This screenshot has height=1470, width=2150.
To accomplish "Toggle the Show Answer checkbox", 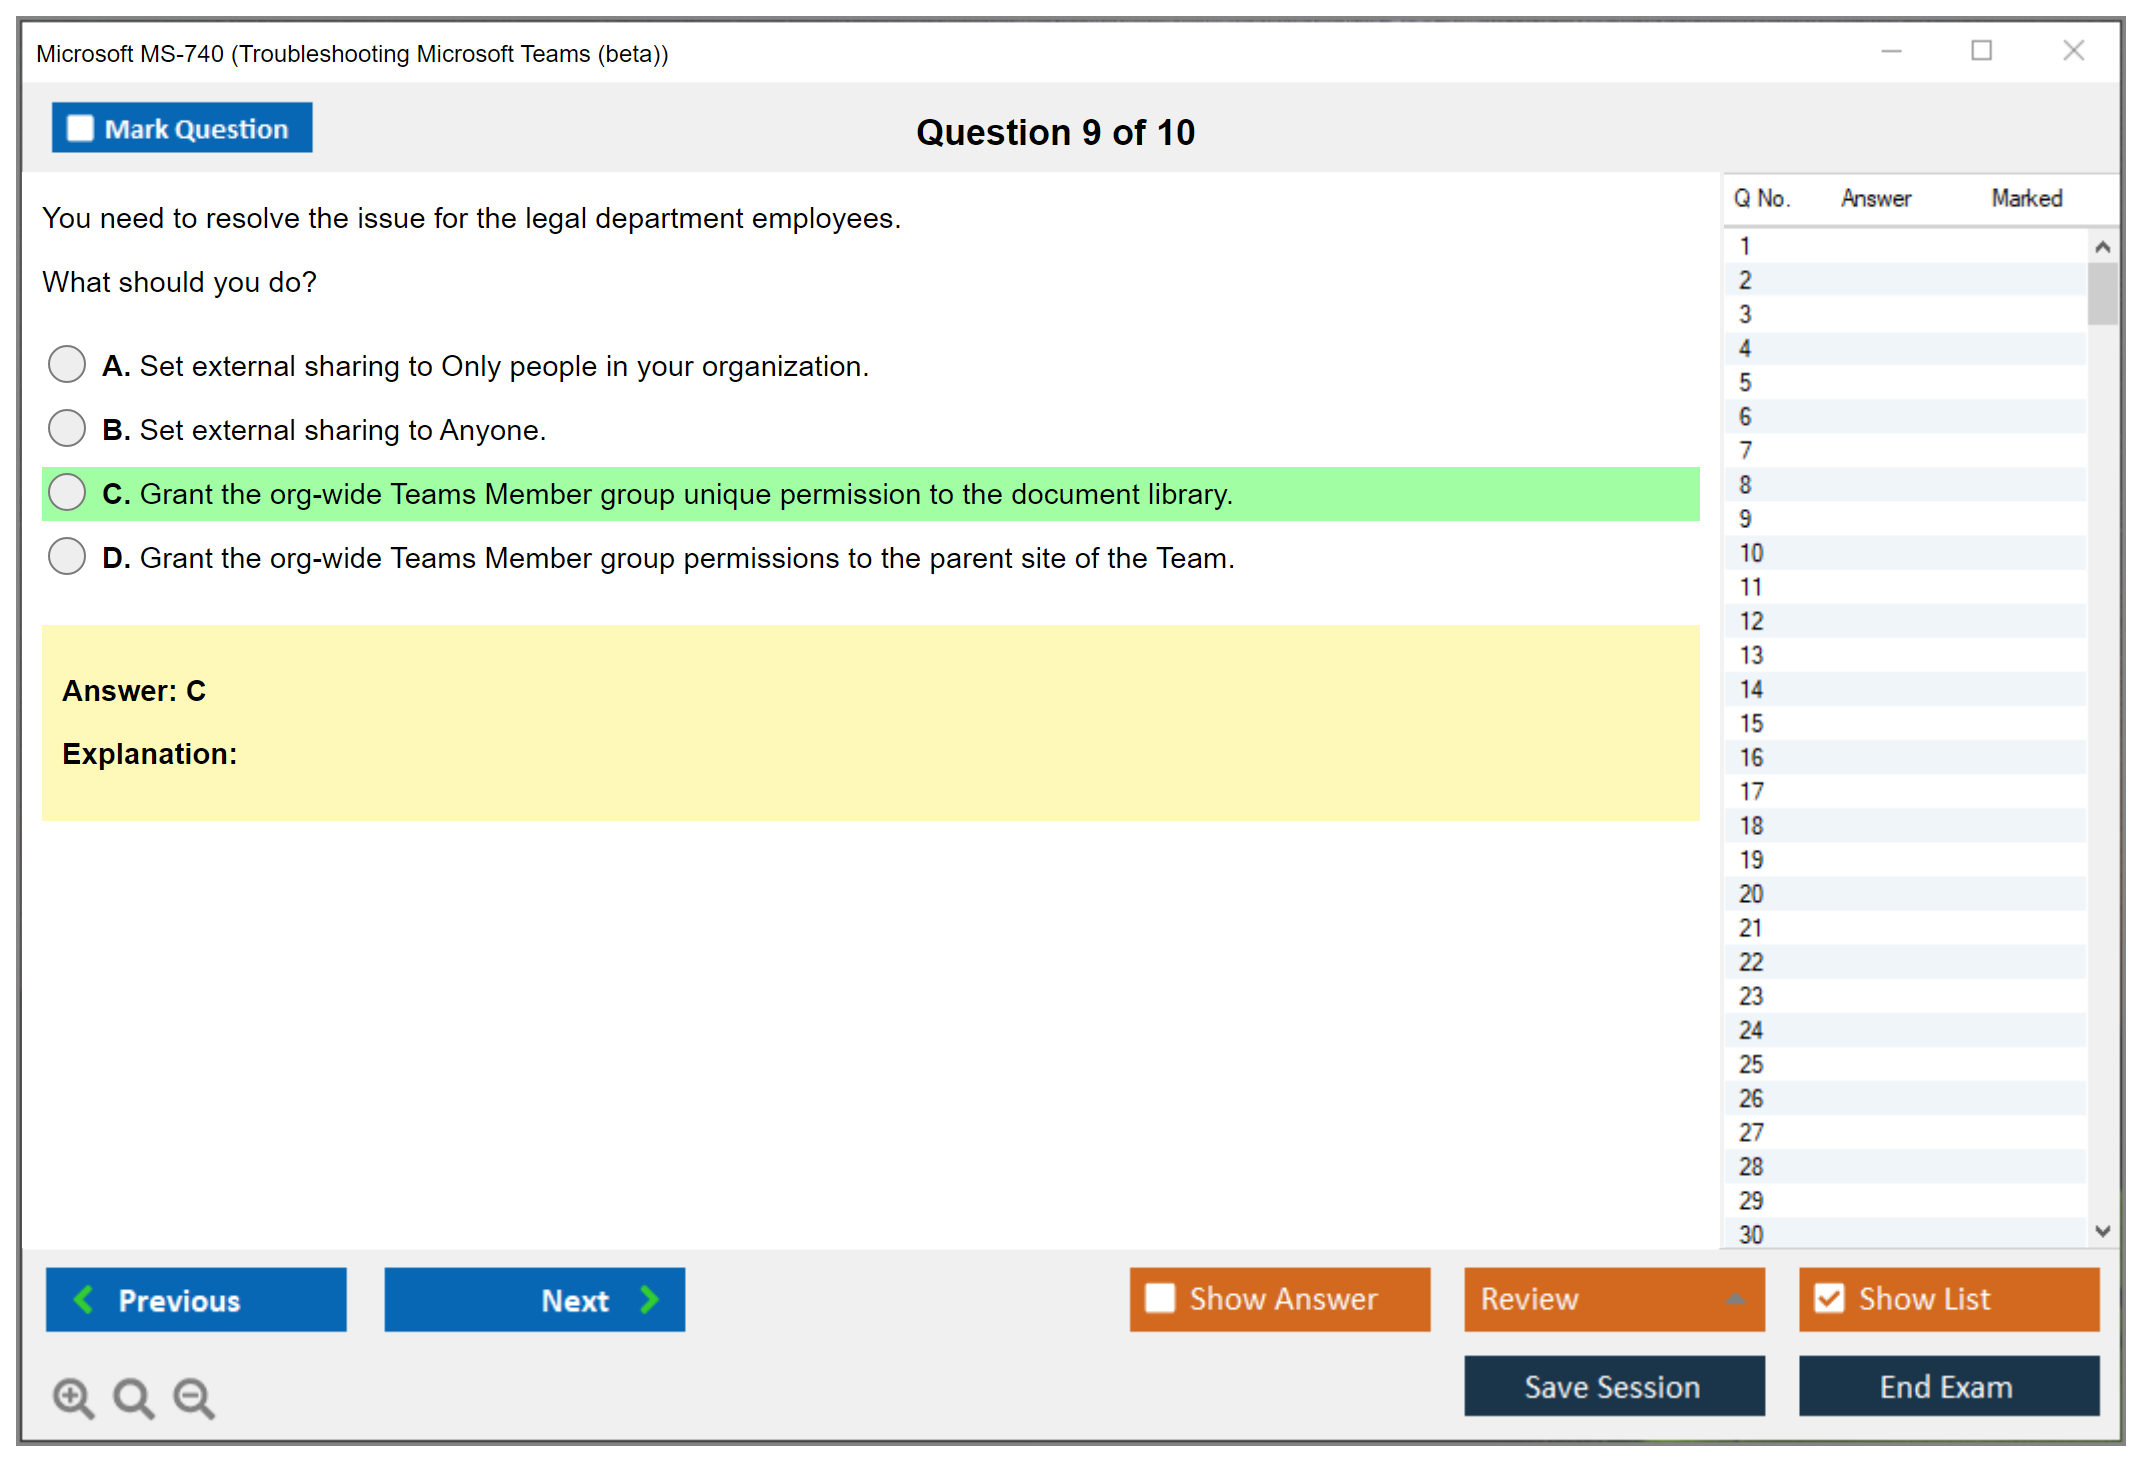I will (1160, 1298).
